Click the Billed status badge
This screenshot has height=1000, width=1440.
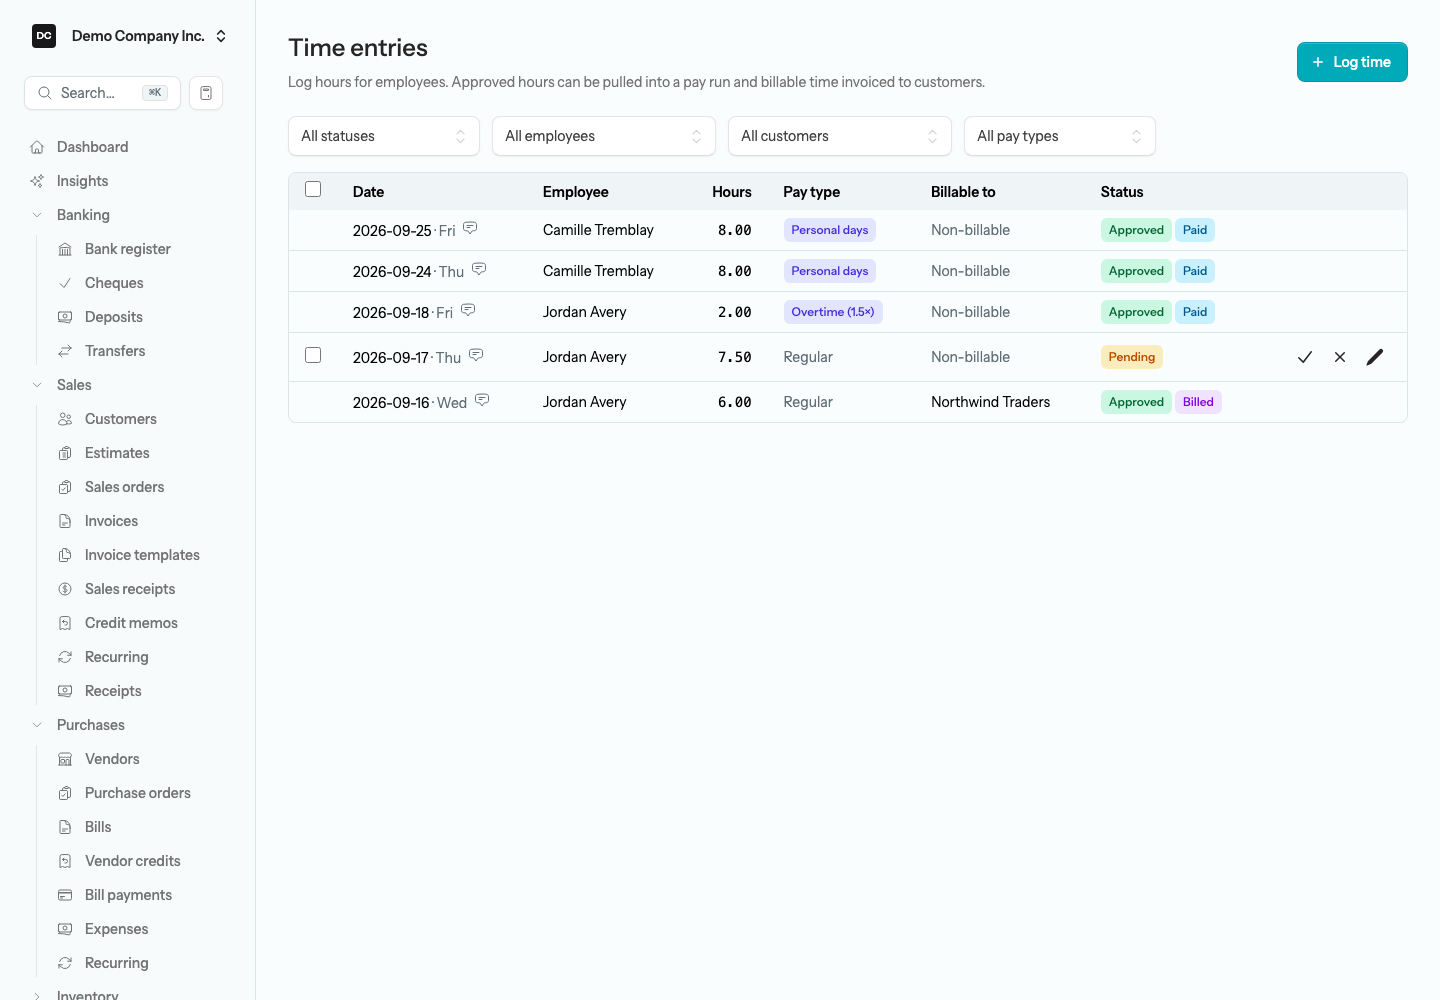click(x=1198, y=402)
